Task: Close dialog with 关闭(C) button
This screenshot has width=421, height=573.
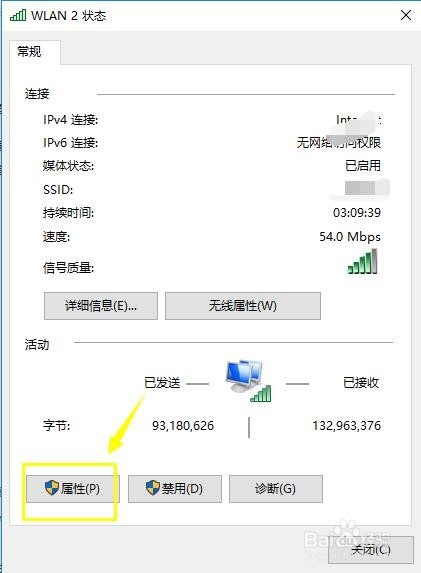Action: click(x=371, y=550)
